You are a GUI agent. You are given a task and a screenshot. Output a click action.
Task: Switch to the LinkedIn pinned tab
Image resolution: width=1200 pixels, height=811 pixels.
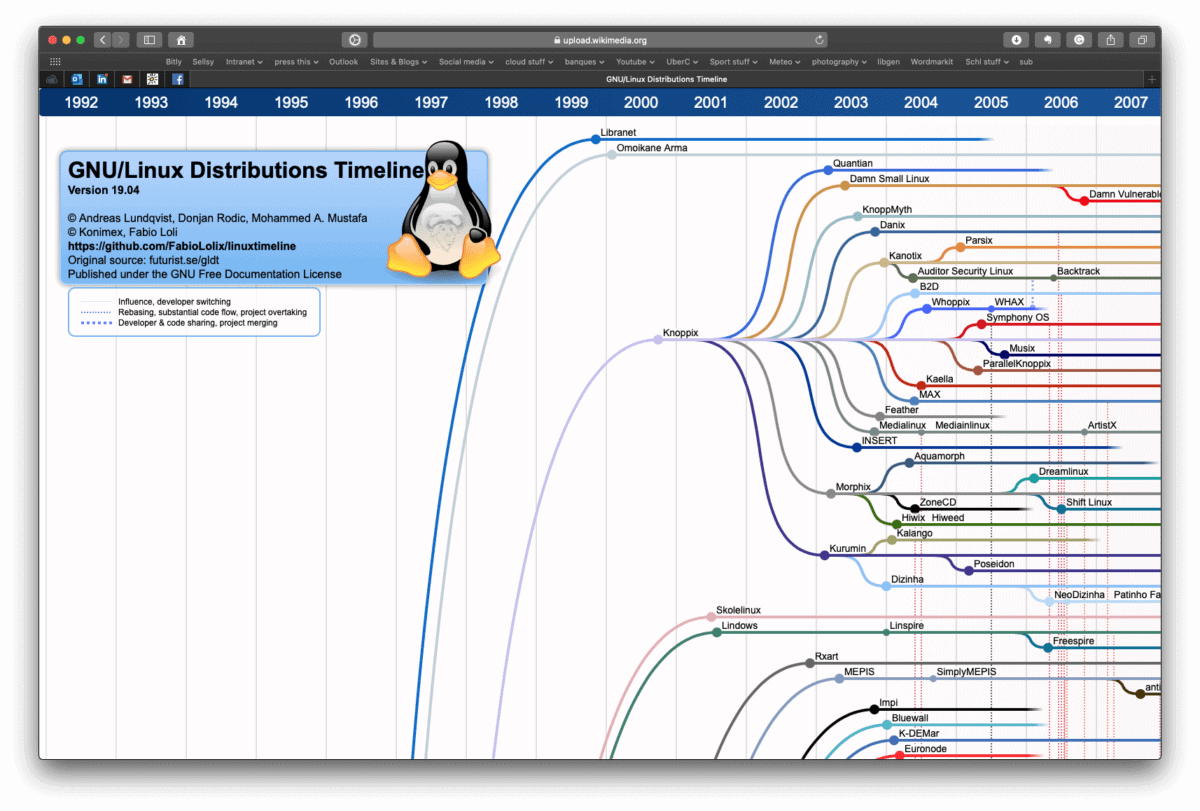tap(102, 79)
